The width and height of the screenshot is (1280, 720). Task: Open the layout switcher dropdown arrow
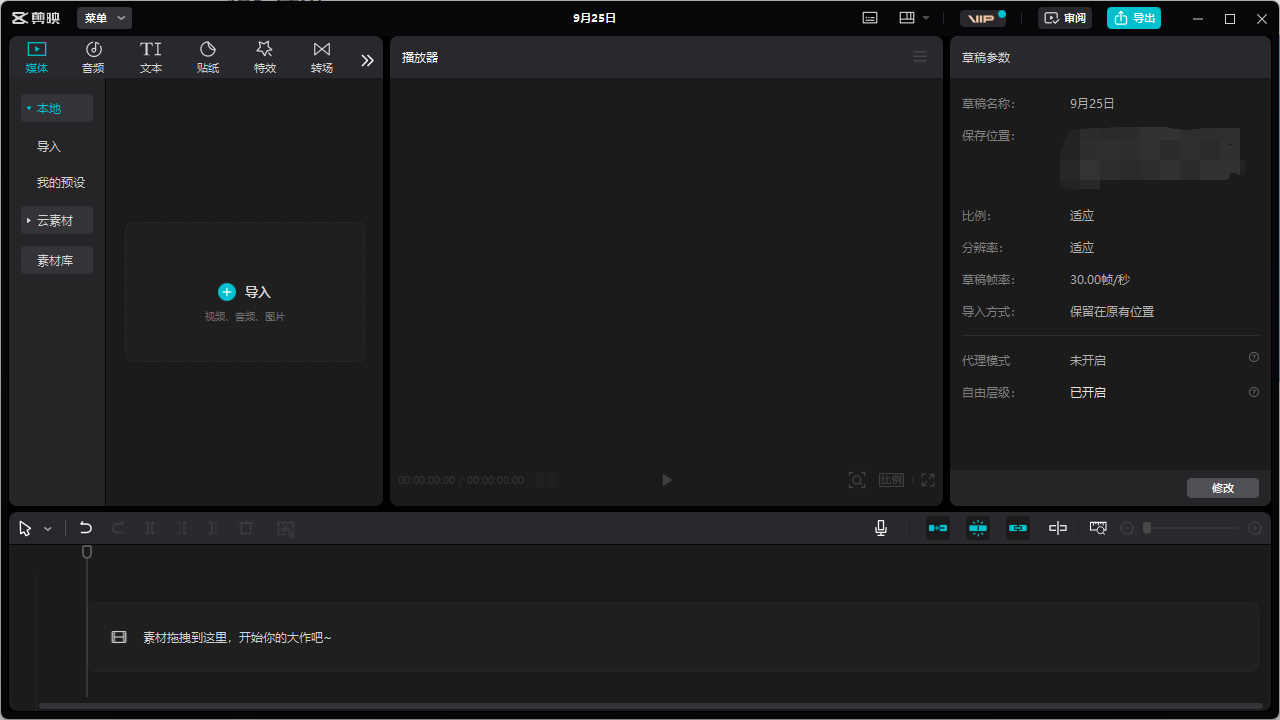point(926,18)
